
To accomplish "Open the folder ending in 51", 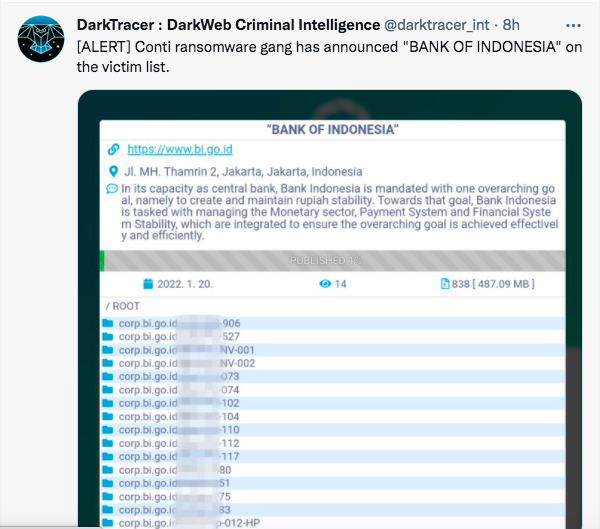I will (333, 483).
